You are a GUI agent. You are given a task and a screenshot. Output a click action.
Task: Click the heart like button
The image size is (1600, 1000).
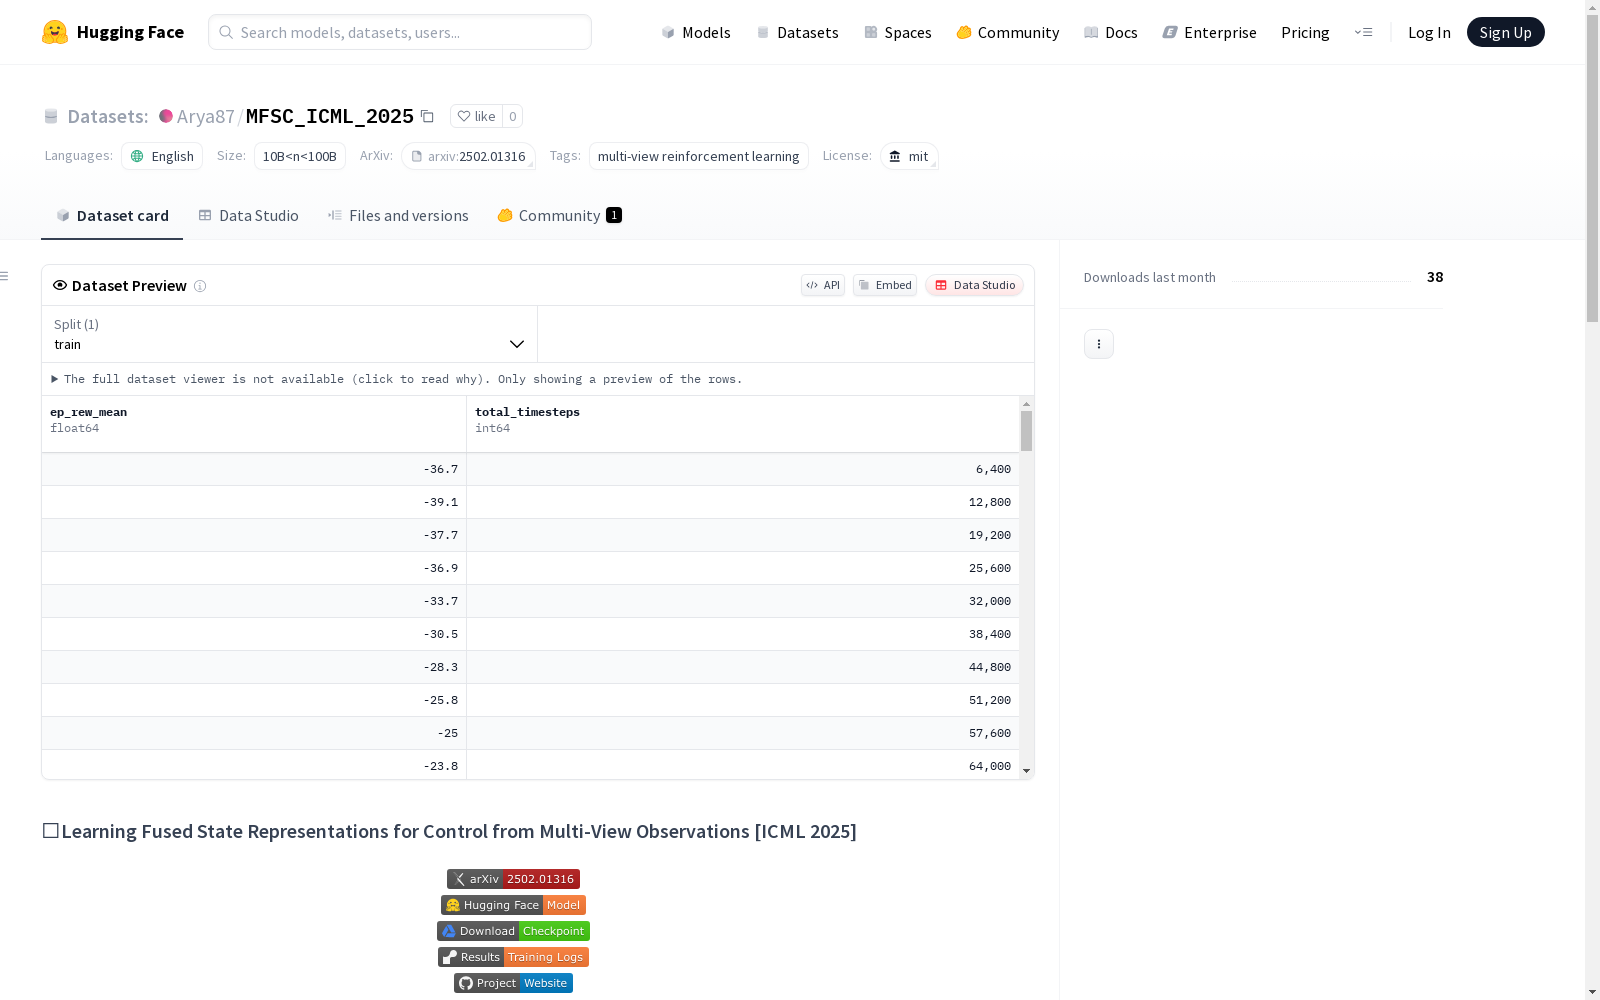476,116
